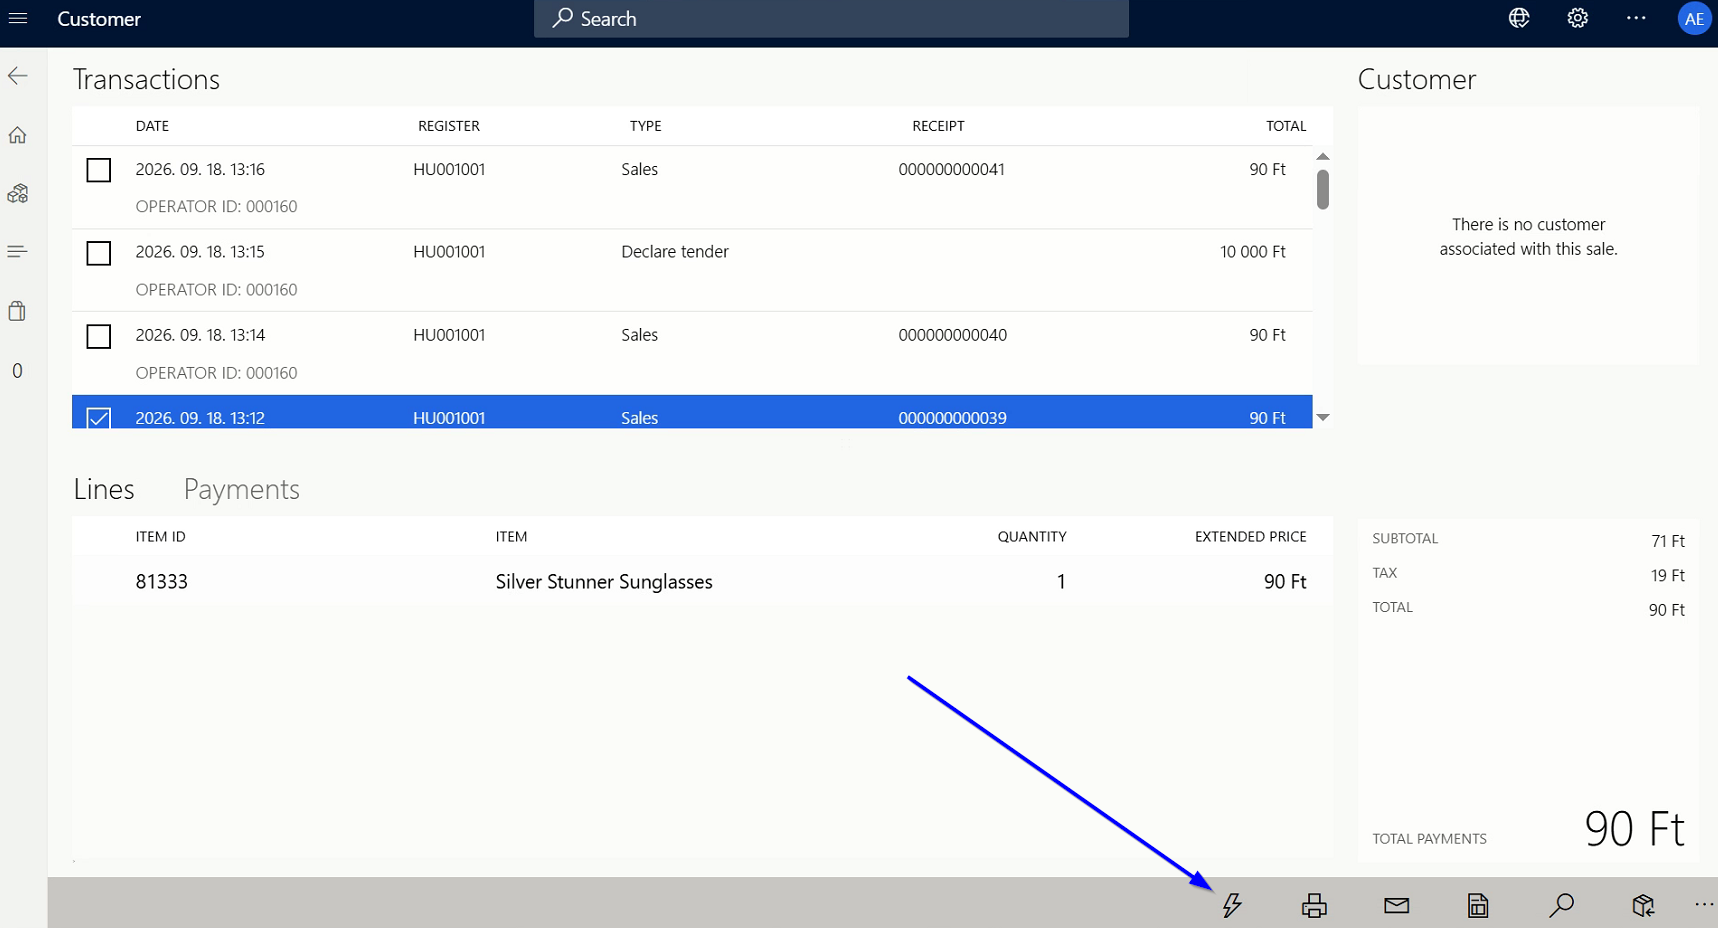Click the TOTAL column header in Transactions
Viewport: 1718px width, 928px height.
coord(1286,126)
